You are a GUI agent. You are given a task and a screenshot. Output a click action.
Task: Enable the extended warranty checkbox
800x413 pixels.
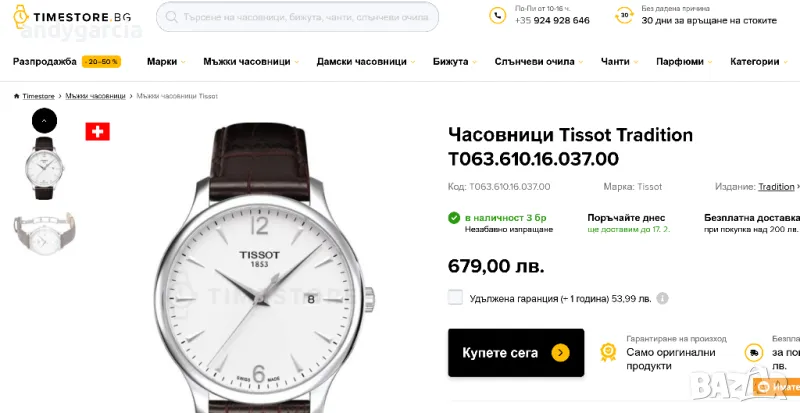(x=455, y=297)
